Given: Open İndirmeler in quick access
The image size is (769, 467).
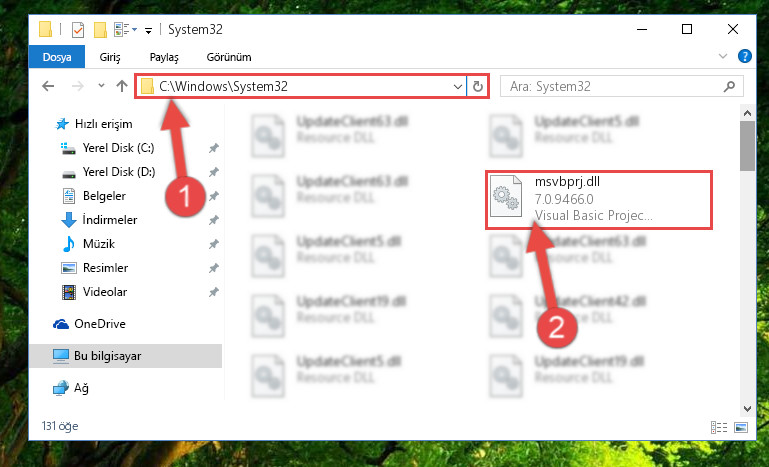Looking at the screenshot, I should 110,220.
